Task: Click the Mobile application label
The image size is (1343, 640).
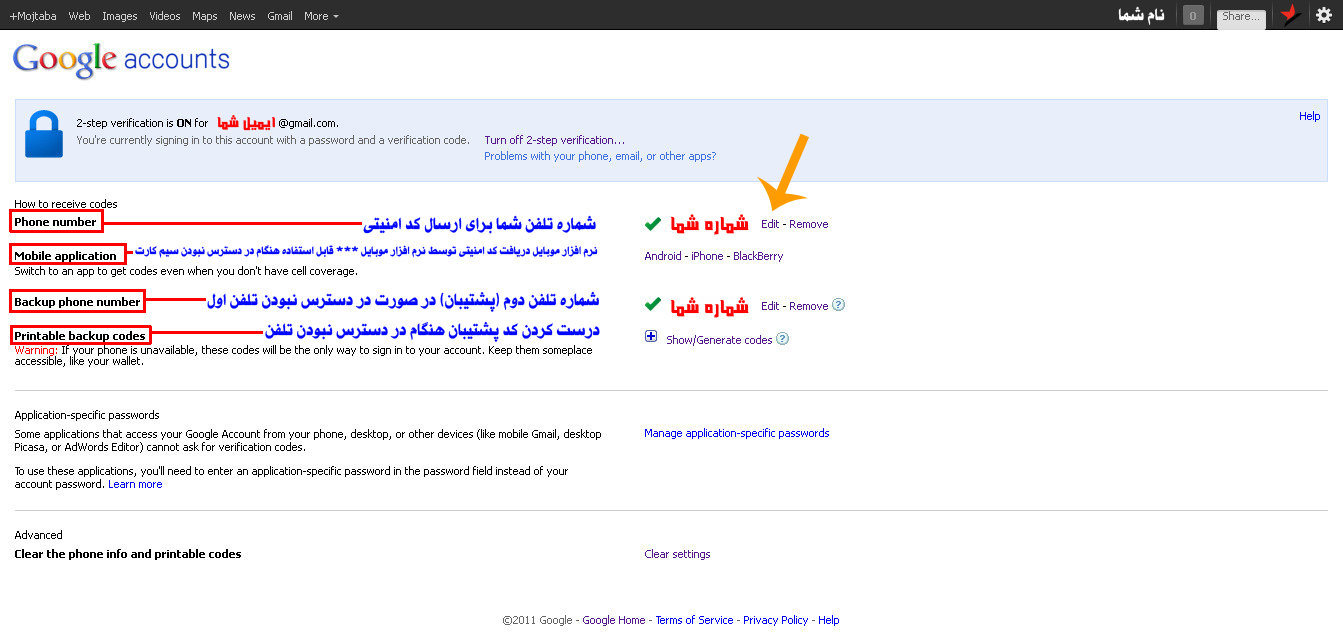Action: click(66, 255)
